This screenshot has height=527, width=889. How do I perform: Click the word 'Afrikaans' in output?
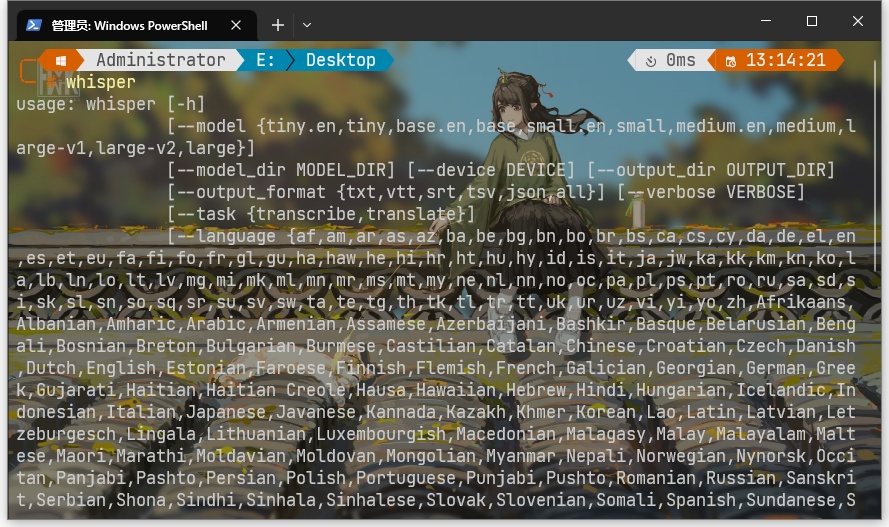point(801,302)
